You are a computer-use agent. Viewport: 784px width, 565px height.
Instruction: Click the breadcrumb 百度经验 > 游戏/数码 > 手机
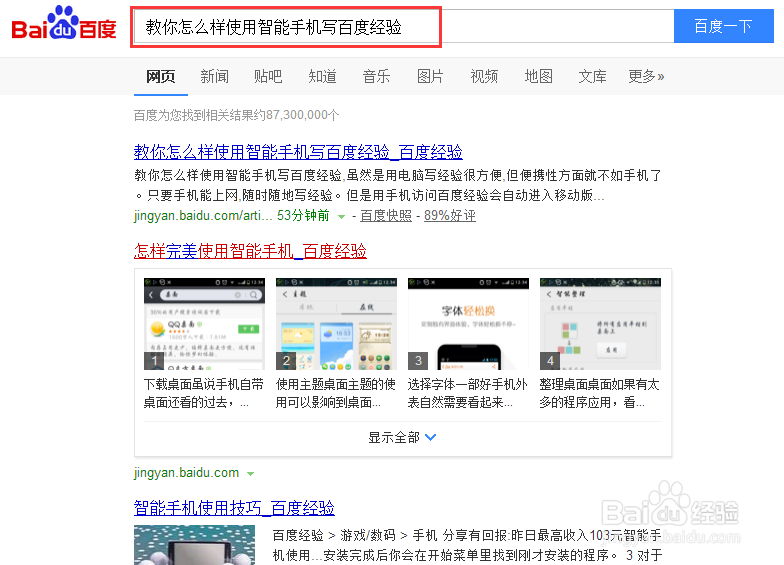[355, 536]
